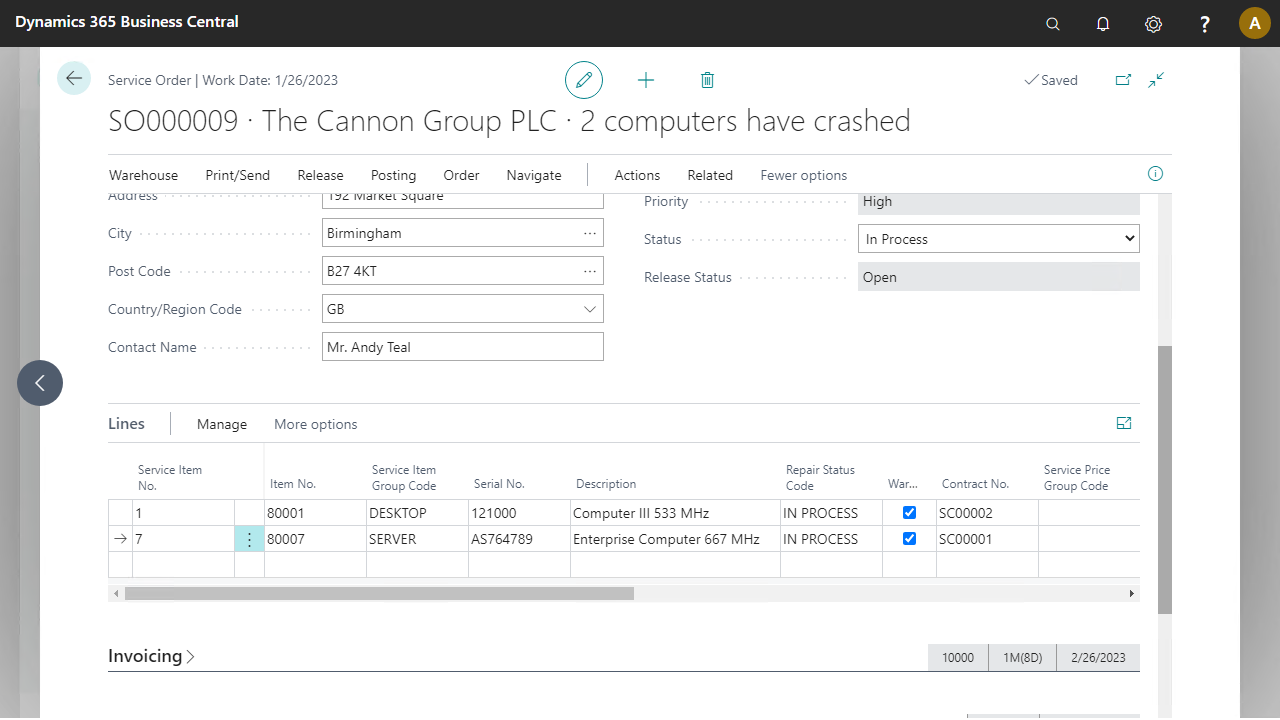
Task: Open the Release menu
Action: [x=320, y=175]
